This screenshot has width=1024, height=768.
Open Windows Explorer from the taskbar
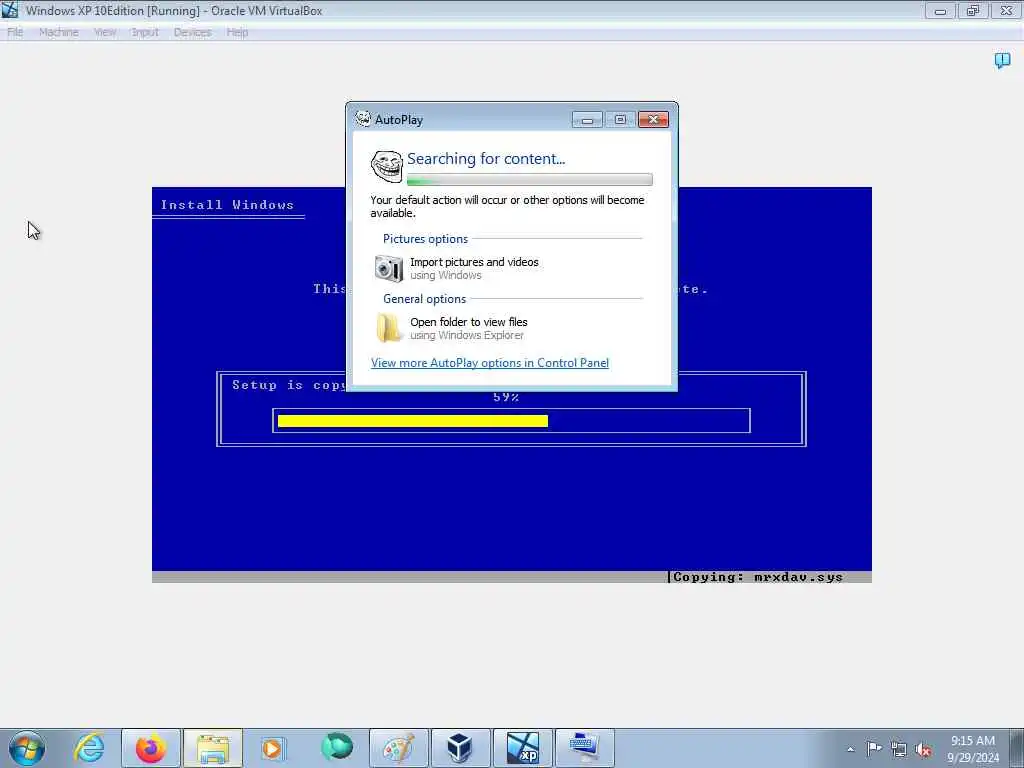(213, 748)
